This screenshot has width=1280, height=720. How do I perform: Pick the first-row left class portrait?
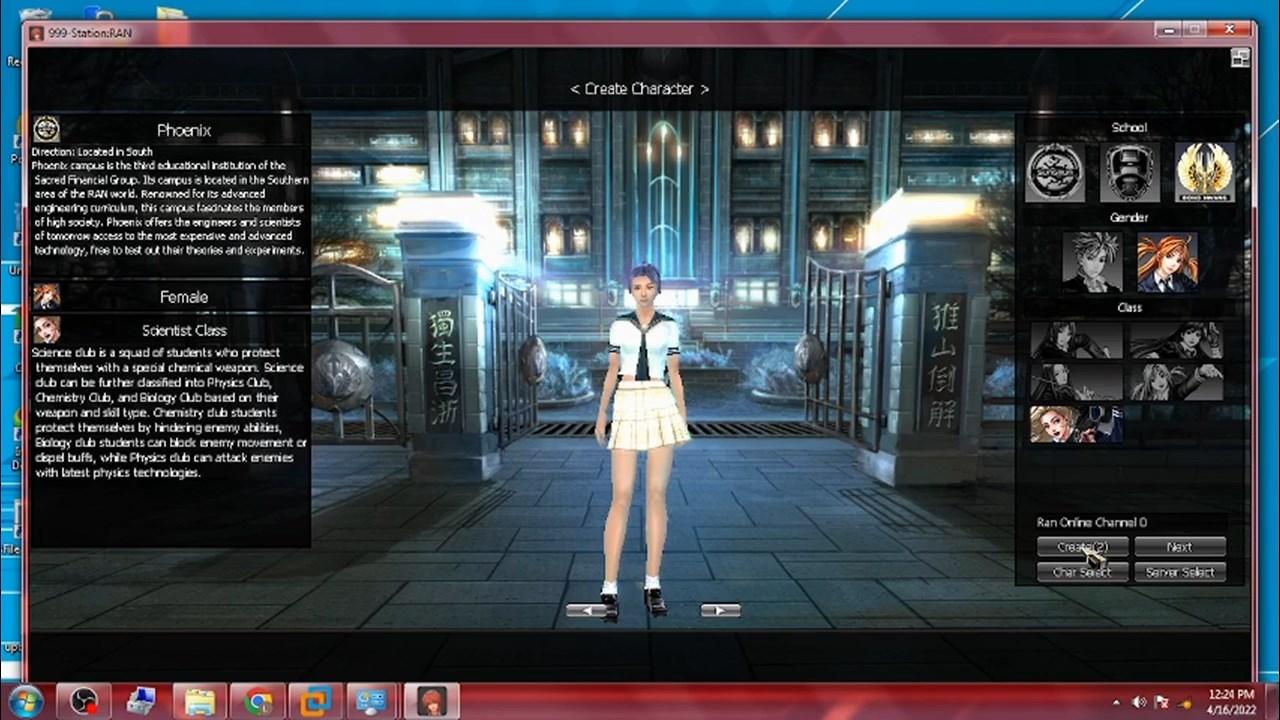(x=1077, y=340)
